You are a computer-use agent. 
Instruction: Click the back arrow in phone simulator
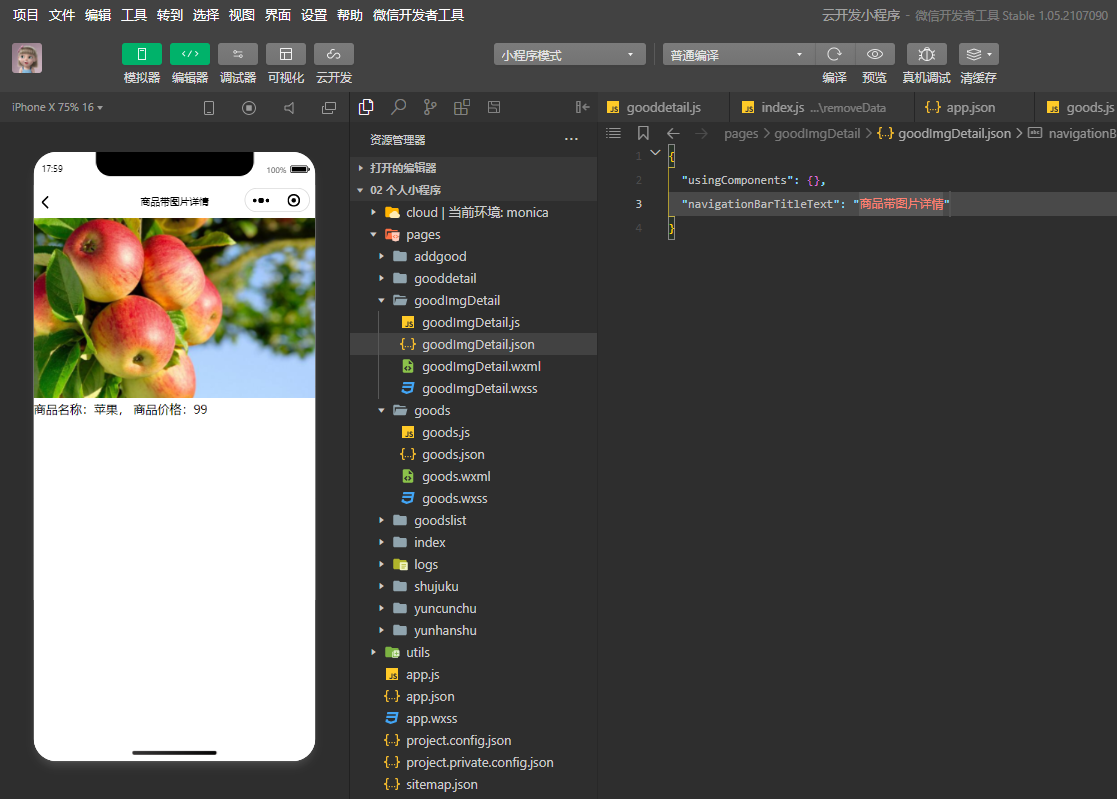pyautogui.click(x=46, y=202)
